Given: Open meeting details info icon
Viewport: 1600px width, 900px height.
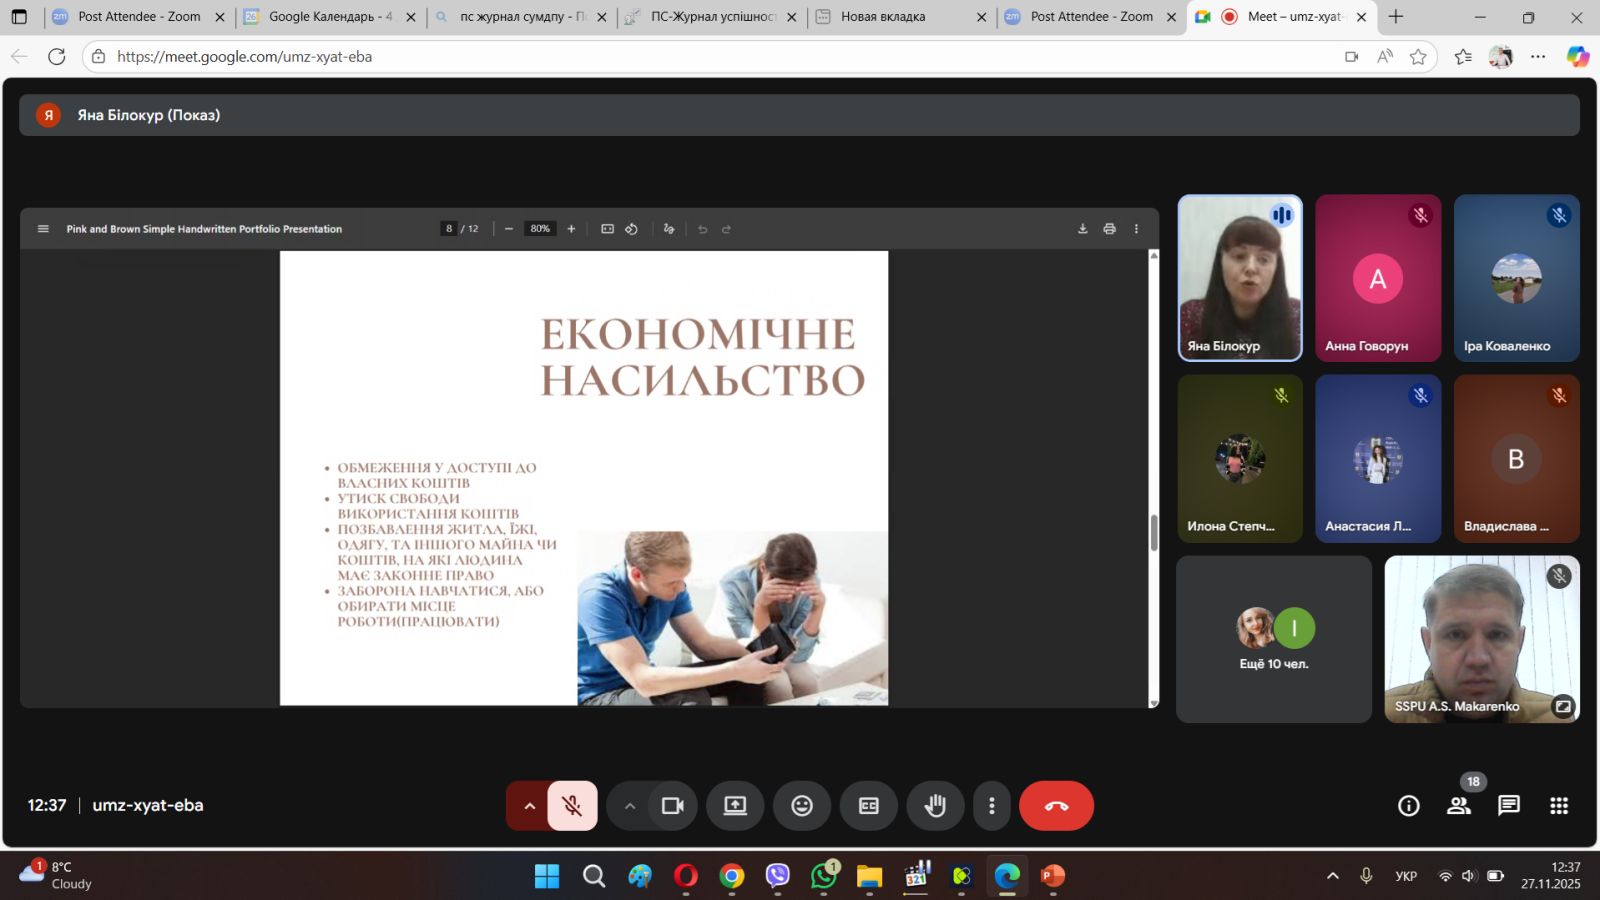Looking at the screenshot, I should tap(1408, 806).
